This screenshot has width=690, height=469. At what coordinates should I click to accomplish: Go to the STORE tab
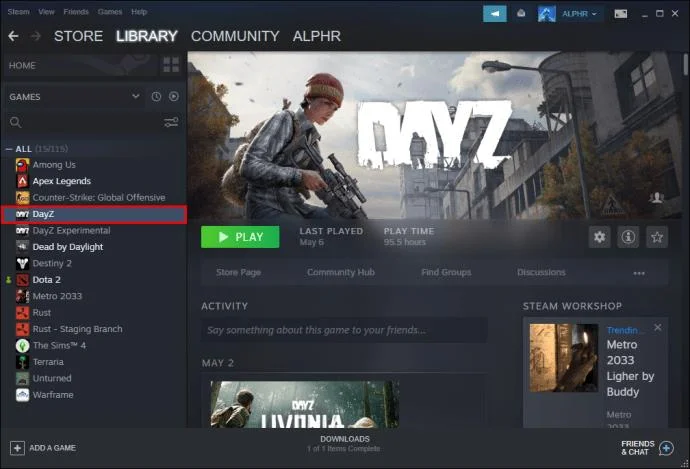click(78, 36)
